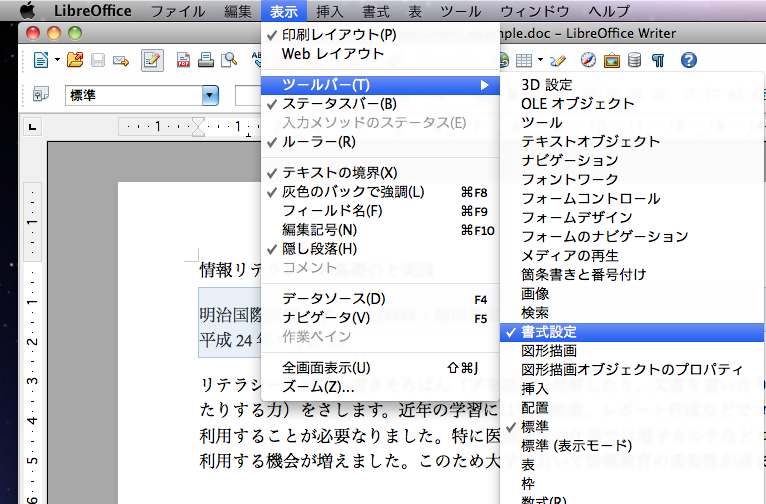
Task: Enable the 箇条書きと番号付け toolbar
Action: click(x=632, y=274)
